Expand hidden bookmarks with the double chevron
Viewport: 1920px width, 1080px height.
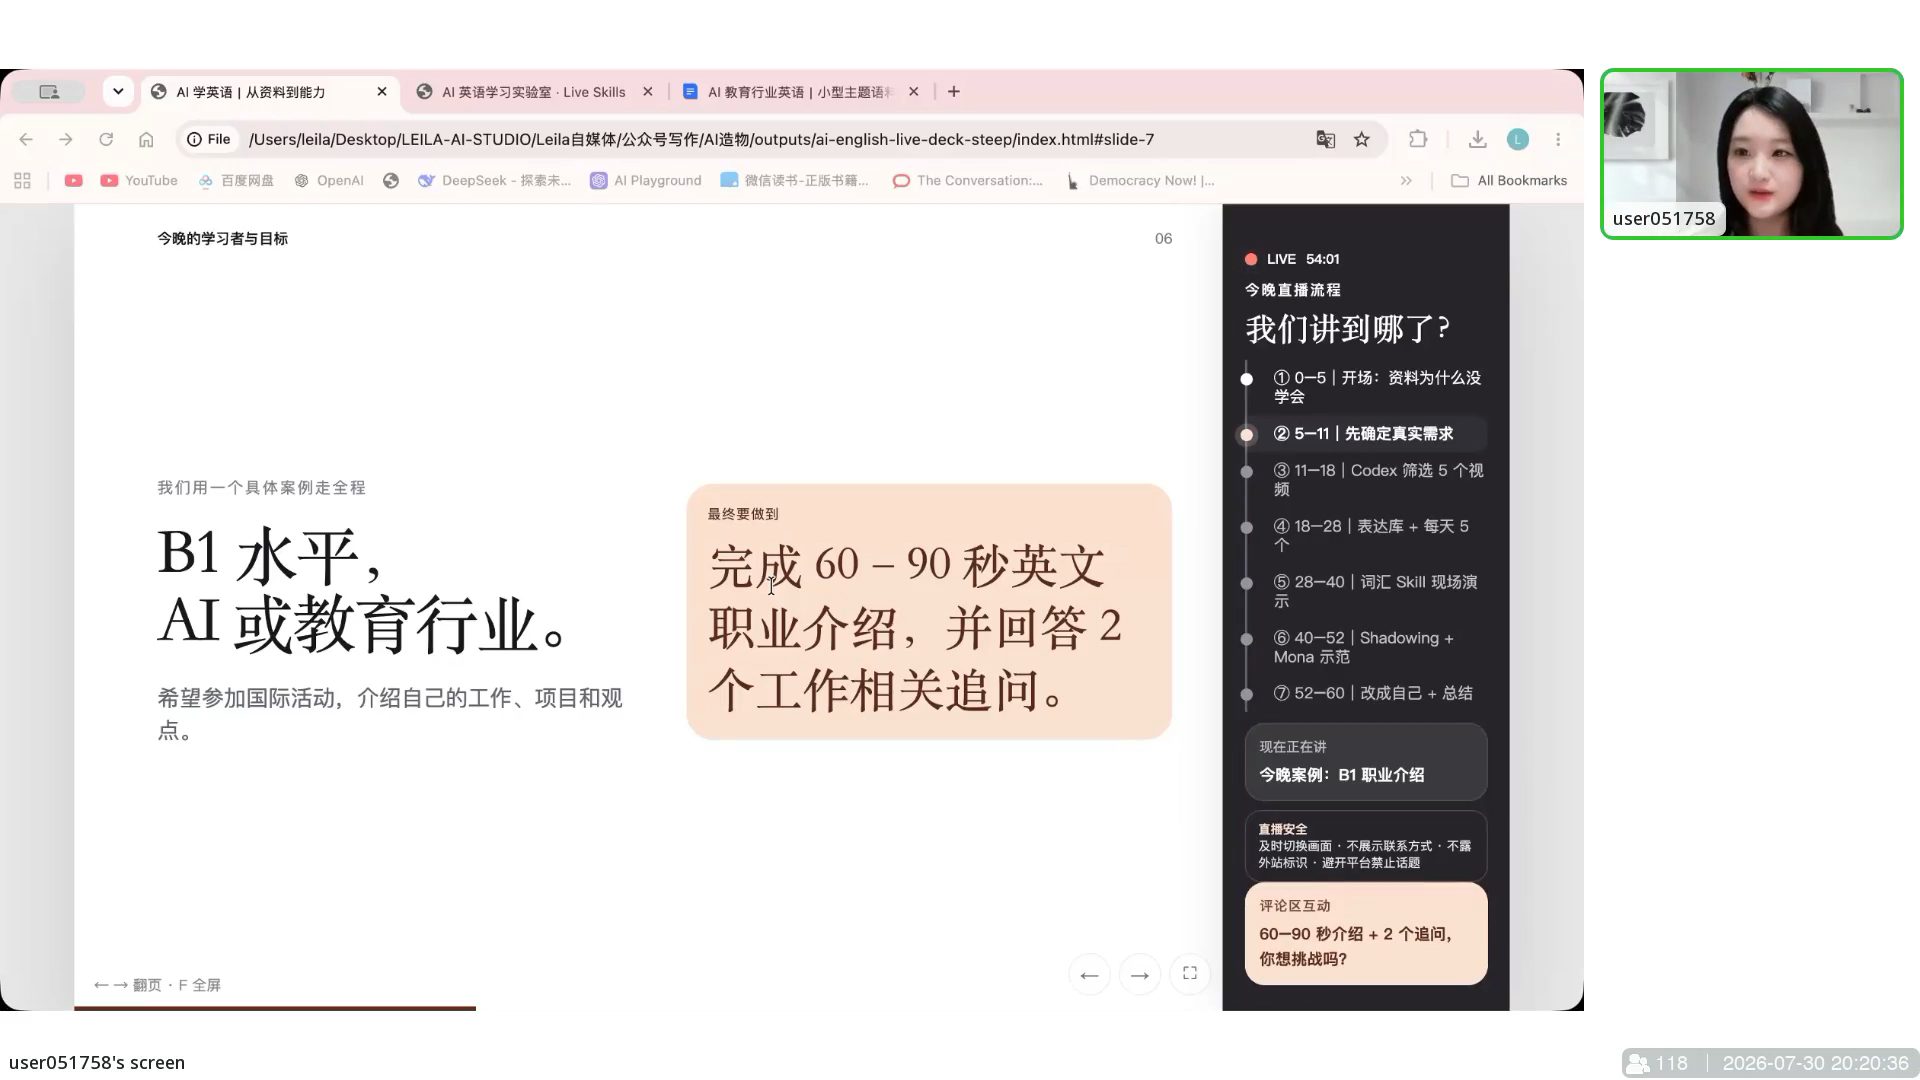pyautogui.click(x=1406, y=181)
